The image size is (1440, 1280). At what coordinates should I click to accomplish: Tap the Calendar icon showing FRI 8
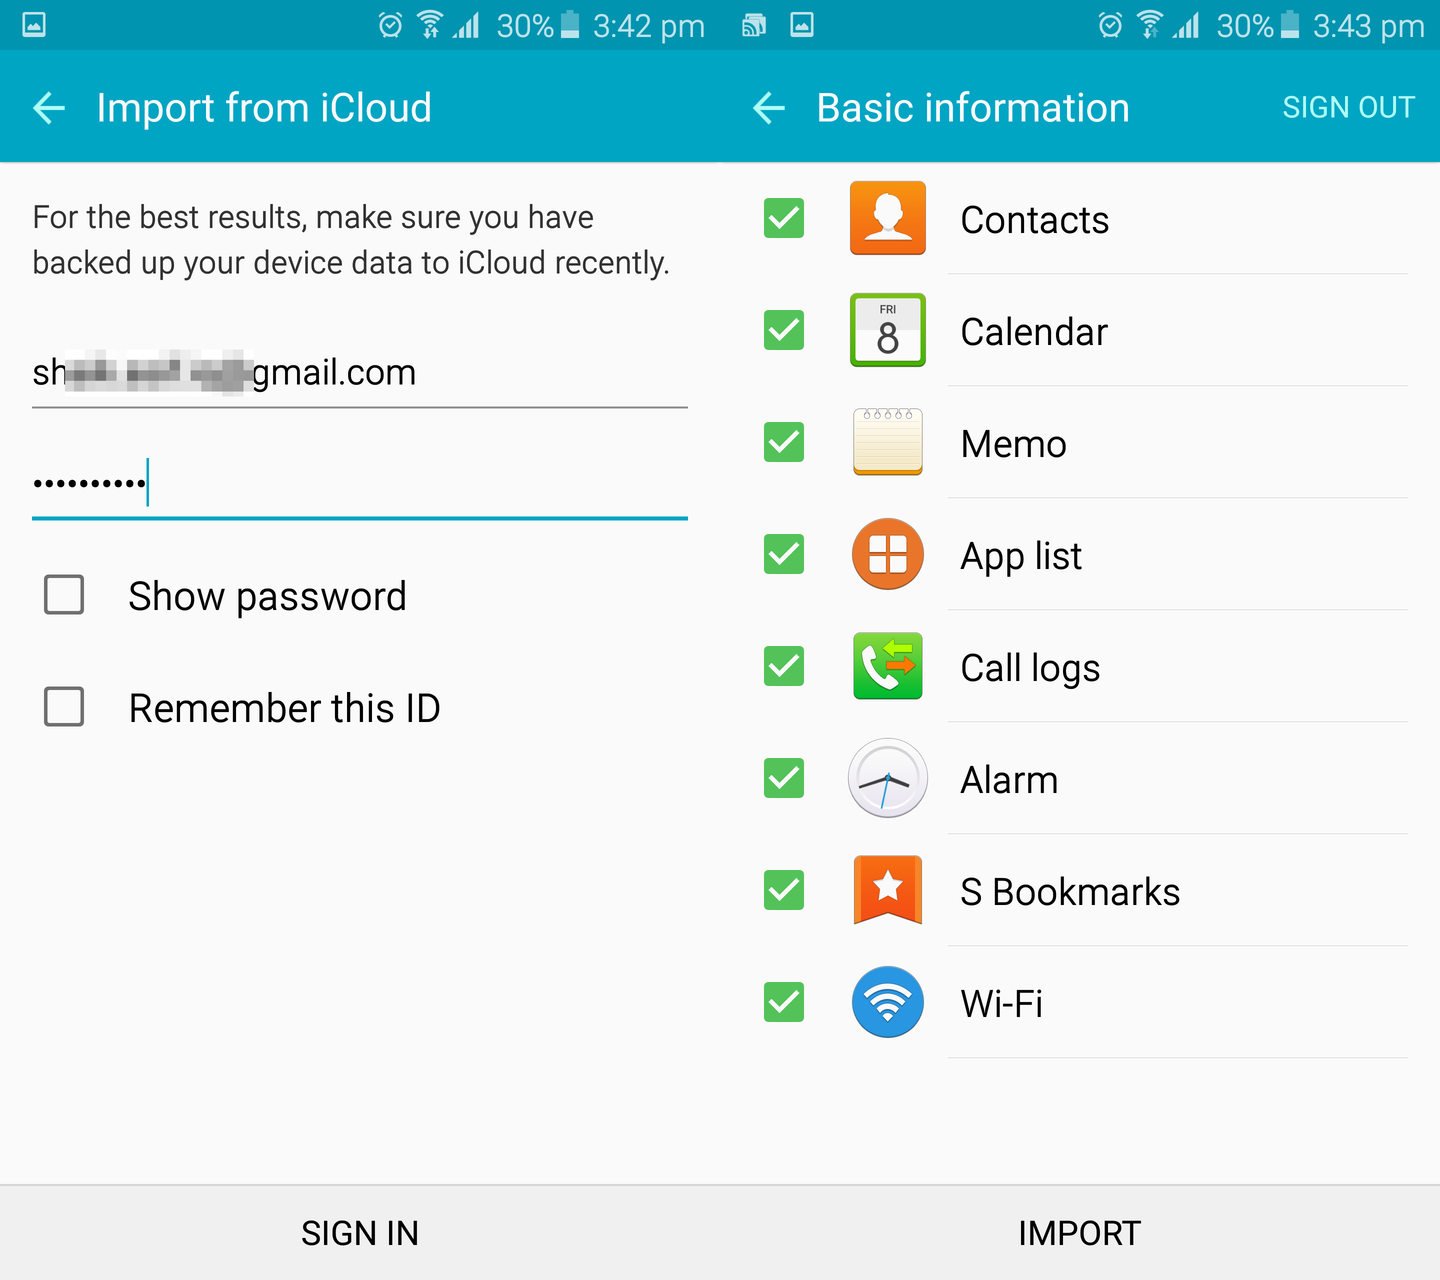[x=887, y=331]
